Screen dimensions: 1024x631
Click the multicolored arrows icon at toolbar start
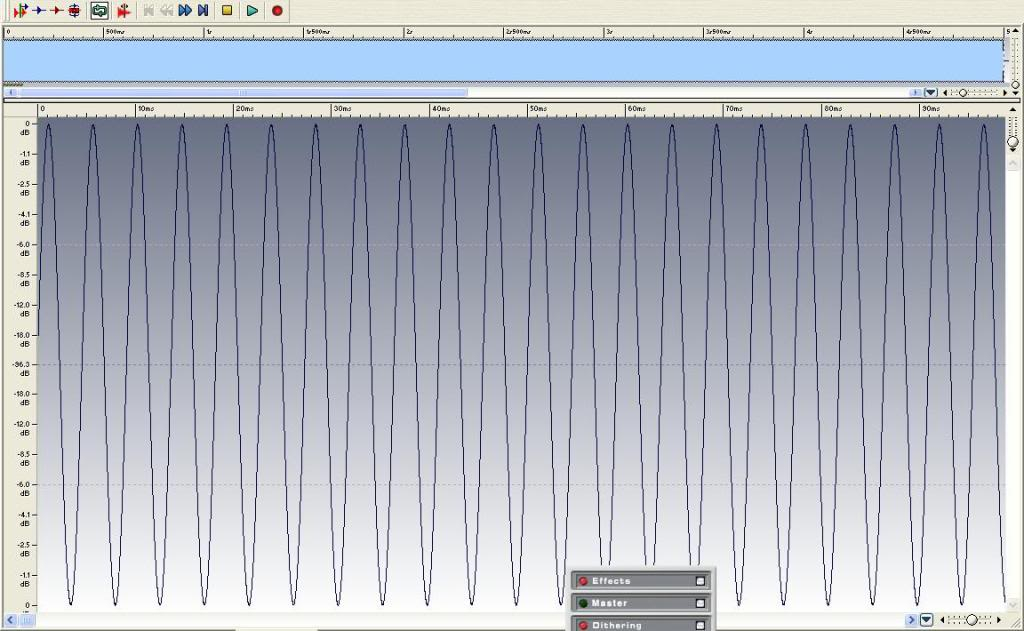click(21, 10)
